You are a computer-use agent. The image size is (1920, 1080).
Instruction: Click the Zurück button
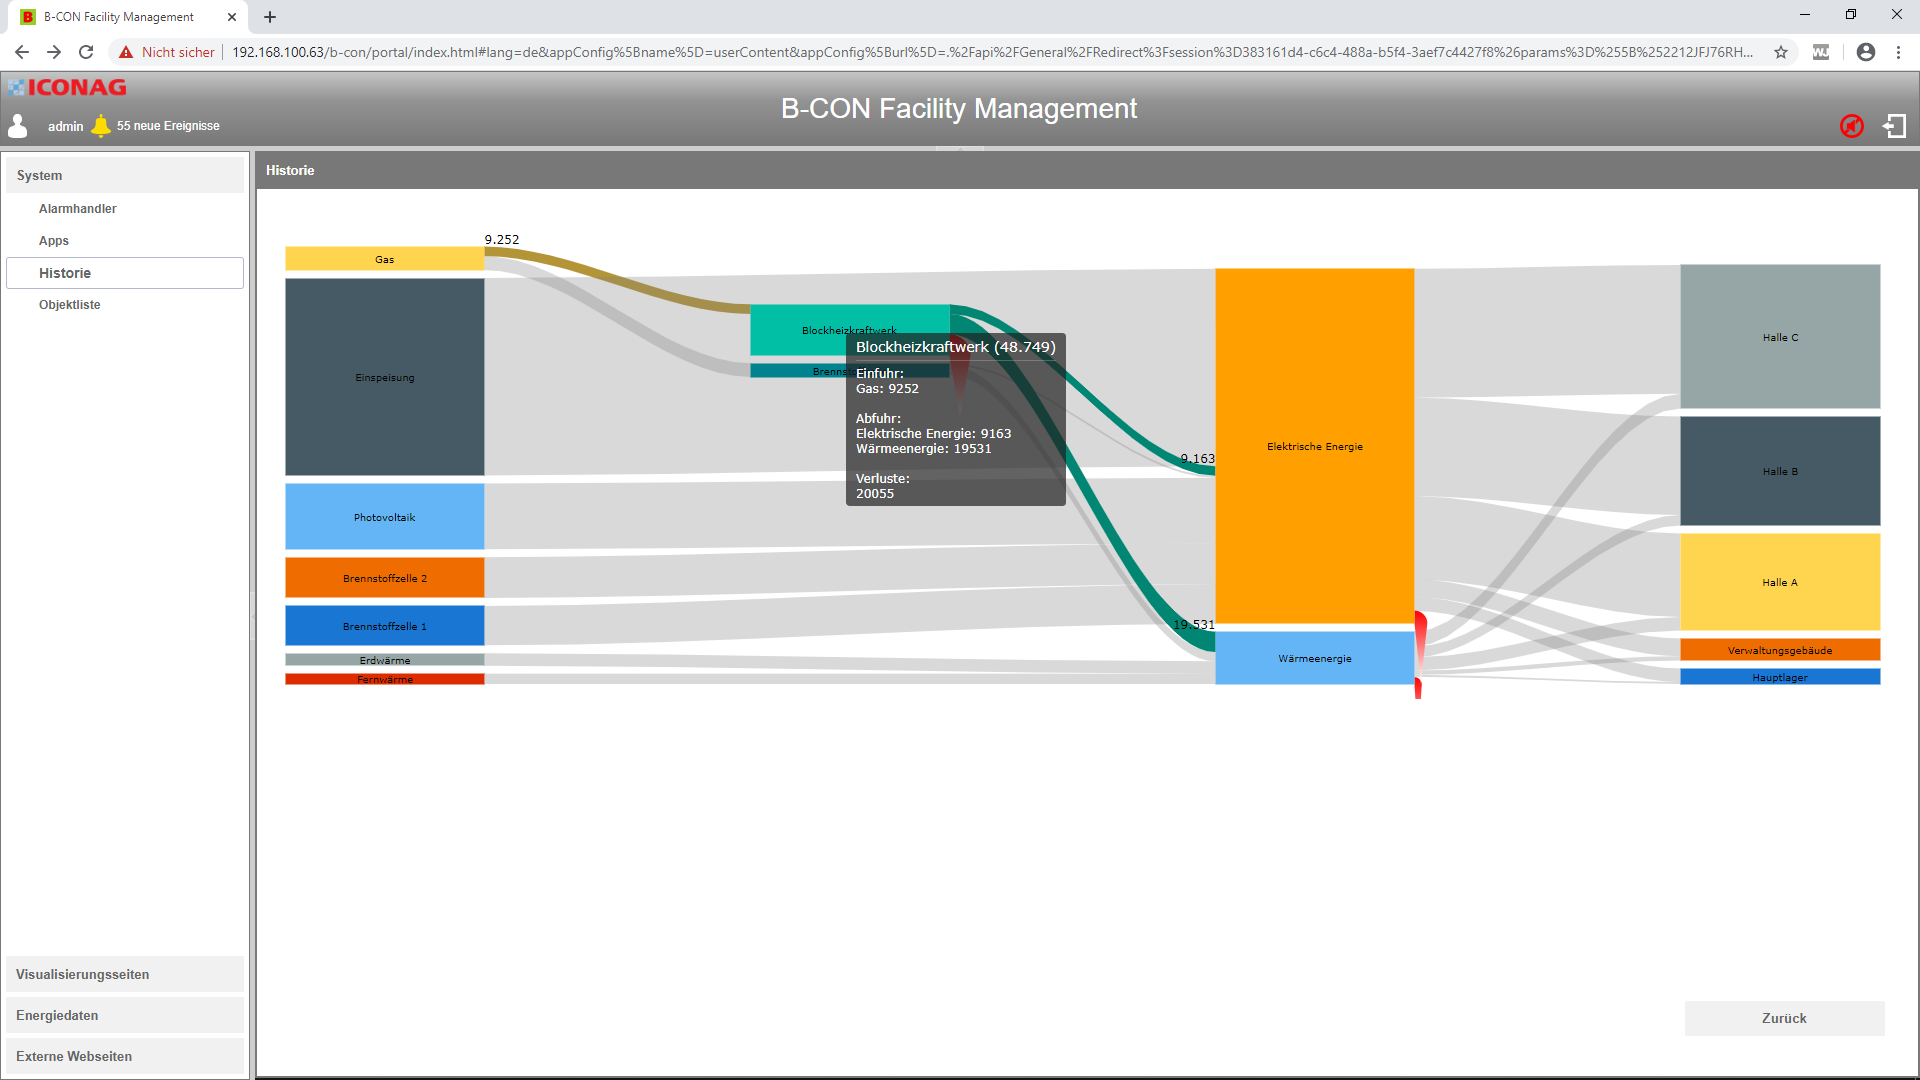[1784, 1018]
